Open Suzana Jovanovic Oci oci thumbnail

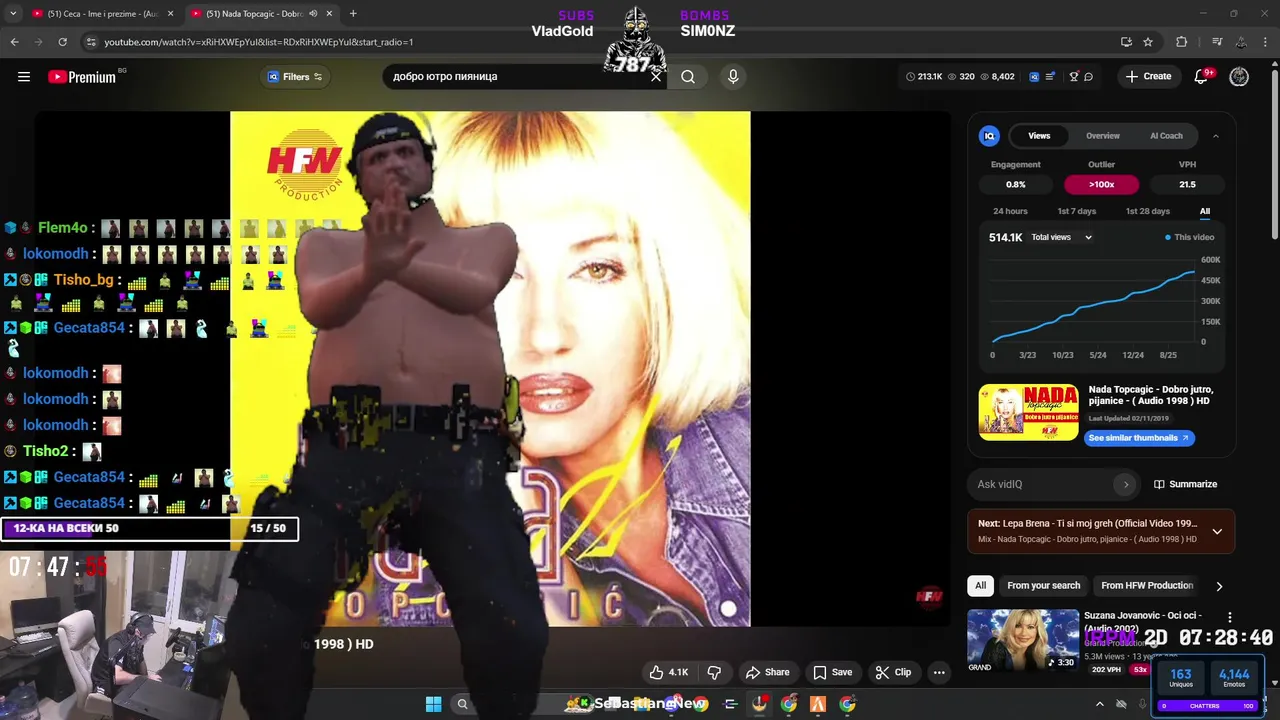pyautogui.click(x=1023, y=640)
